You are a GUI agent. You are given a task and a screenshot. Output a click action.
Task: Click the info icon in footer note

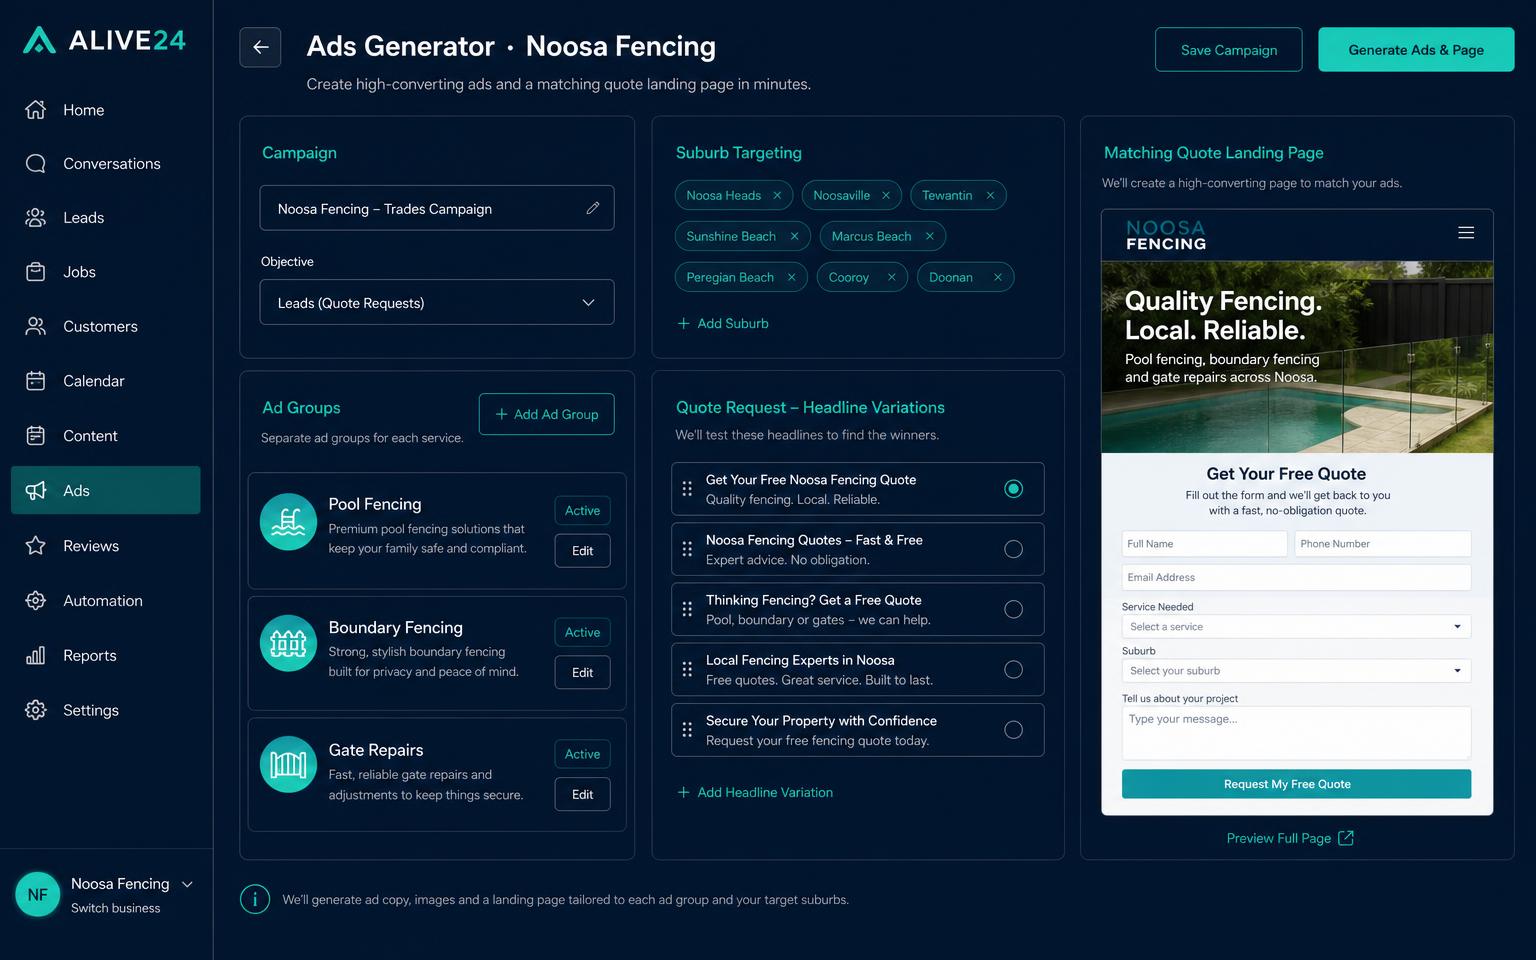[x=255, y=900]
